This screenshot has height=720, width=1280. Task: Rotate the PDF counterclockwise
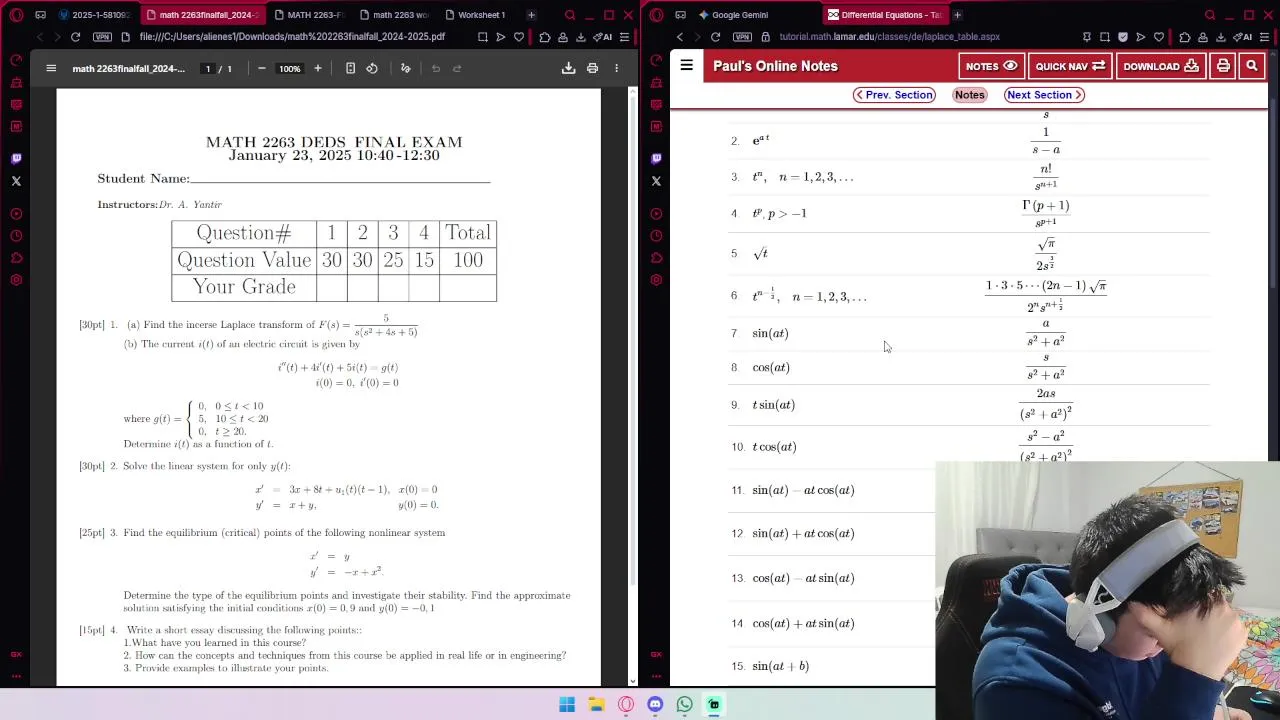[x=372, y=68]
